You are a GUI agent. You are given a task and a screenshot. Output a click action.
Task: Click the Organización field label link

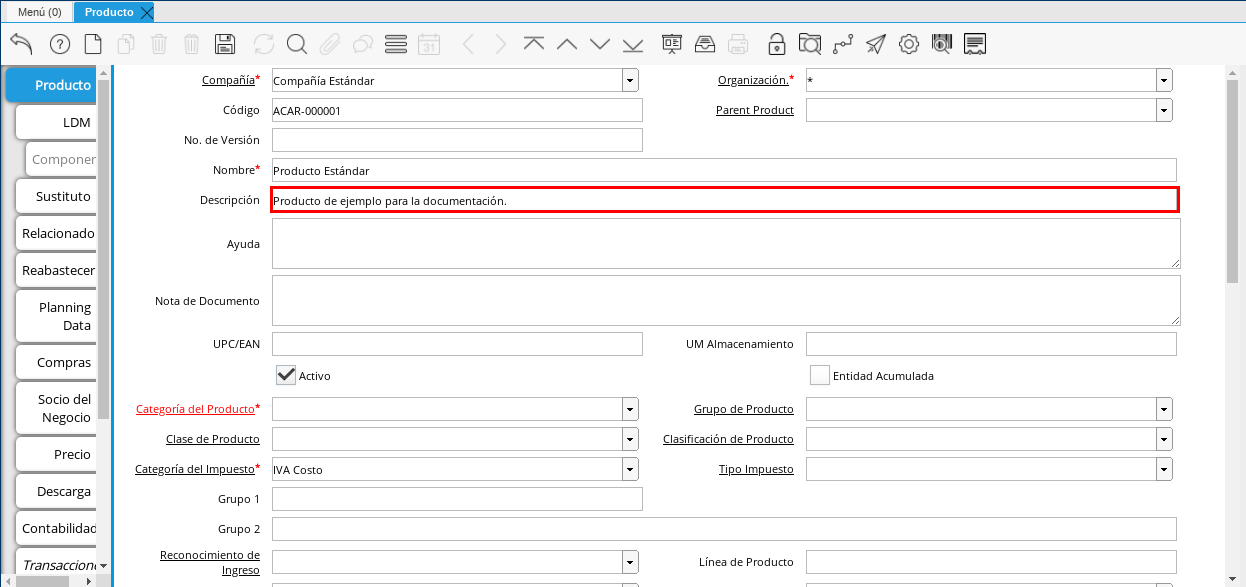pos(753,80)
